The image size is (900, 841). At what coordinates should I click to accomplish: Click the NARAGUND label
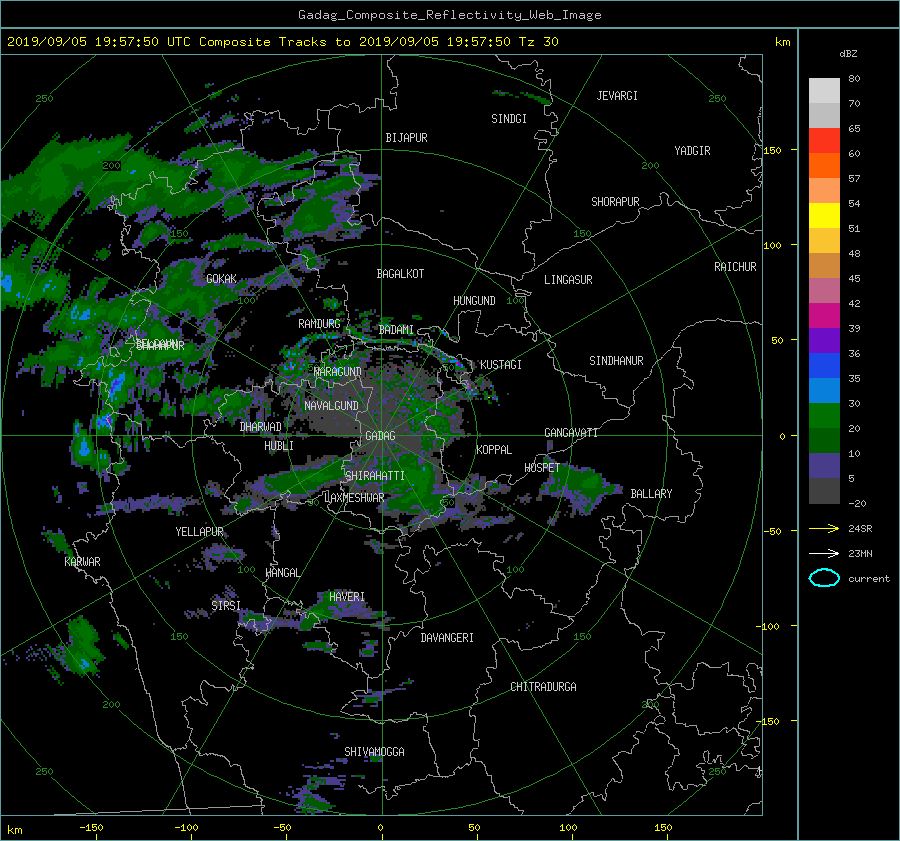338,372
